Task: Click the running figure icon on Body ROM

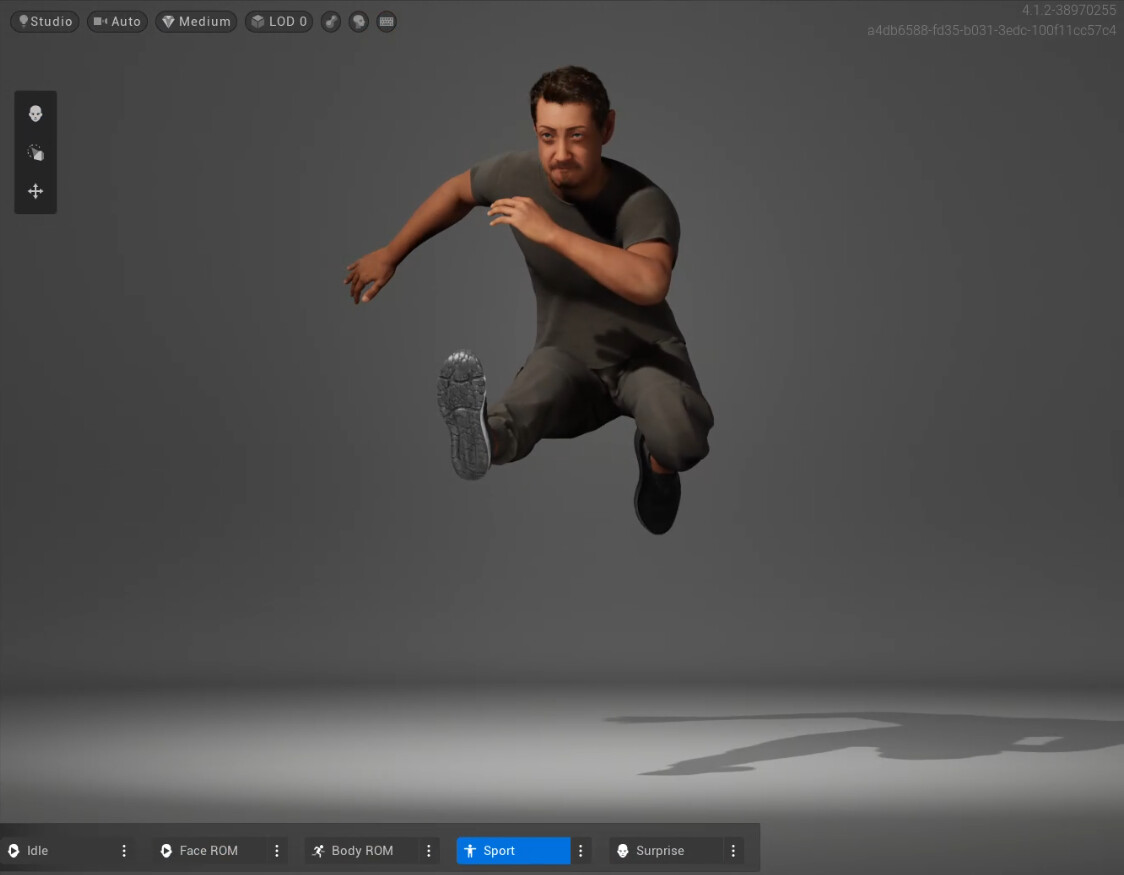Action: point(318,850)
